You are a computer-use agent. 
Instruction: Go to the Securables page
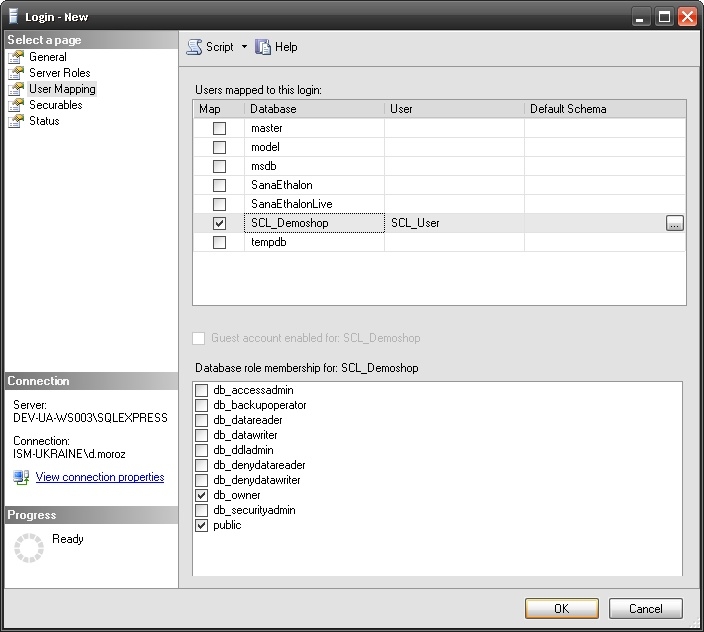56,105
